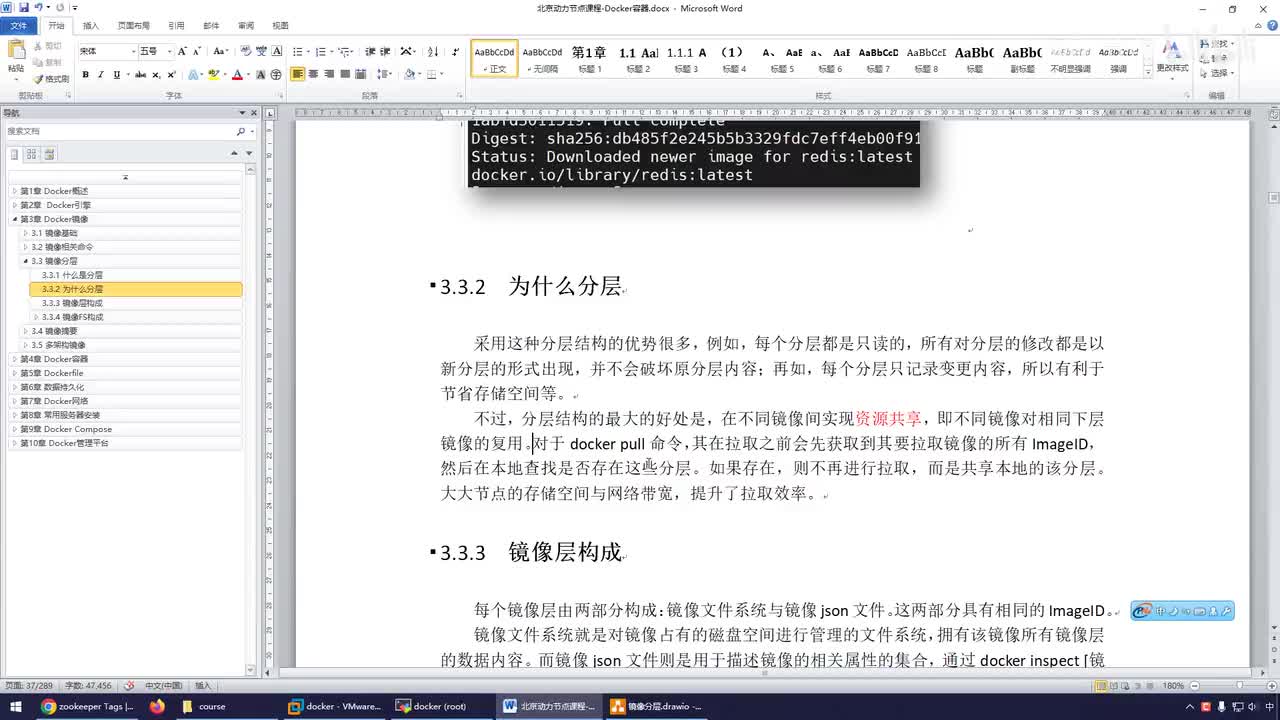Open the Change Case Aa dropdown
Screen dimensions: 1280x720
(221, 51)
